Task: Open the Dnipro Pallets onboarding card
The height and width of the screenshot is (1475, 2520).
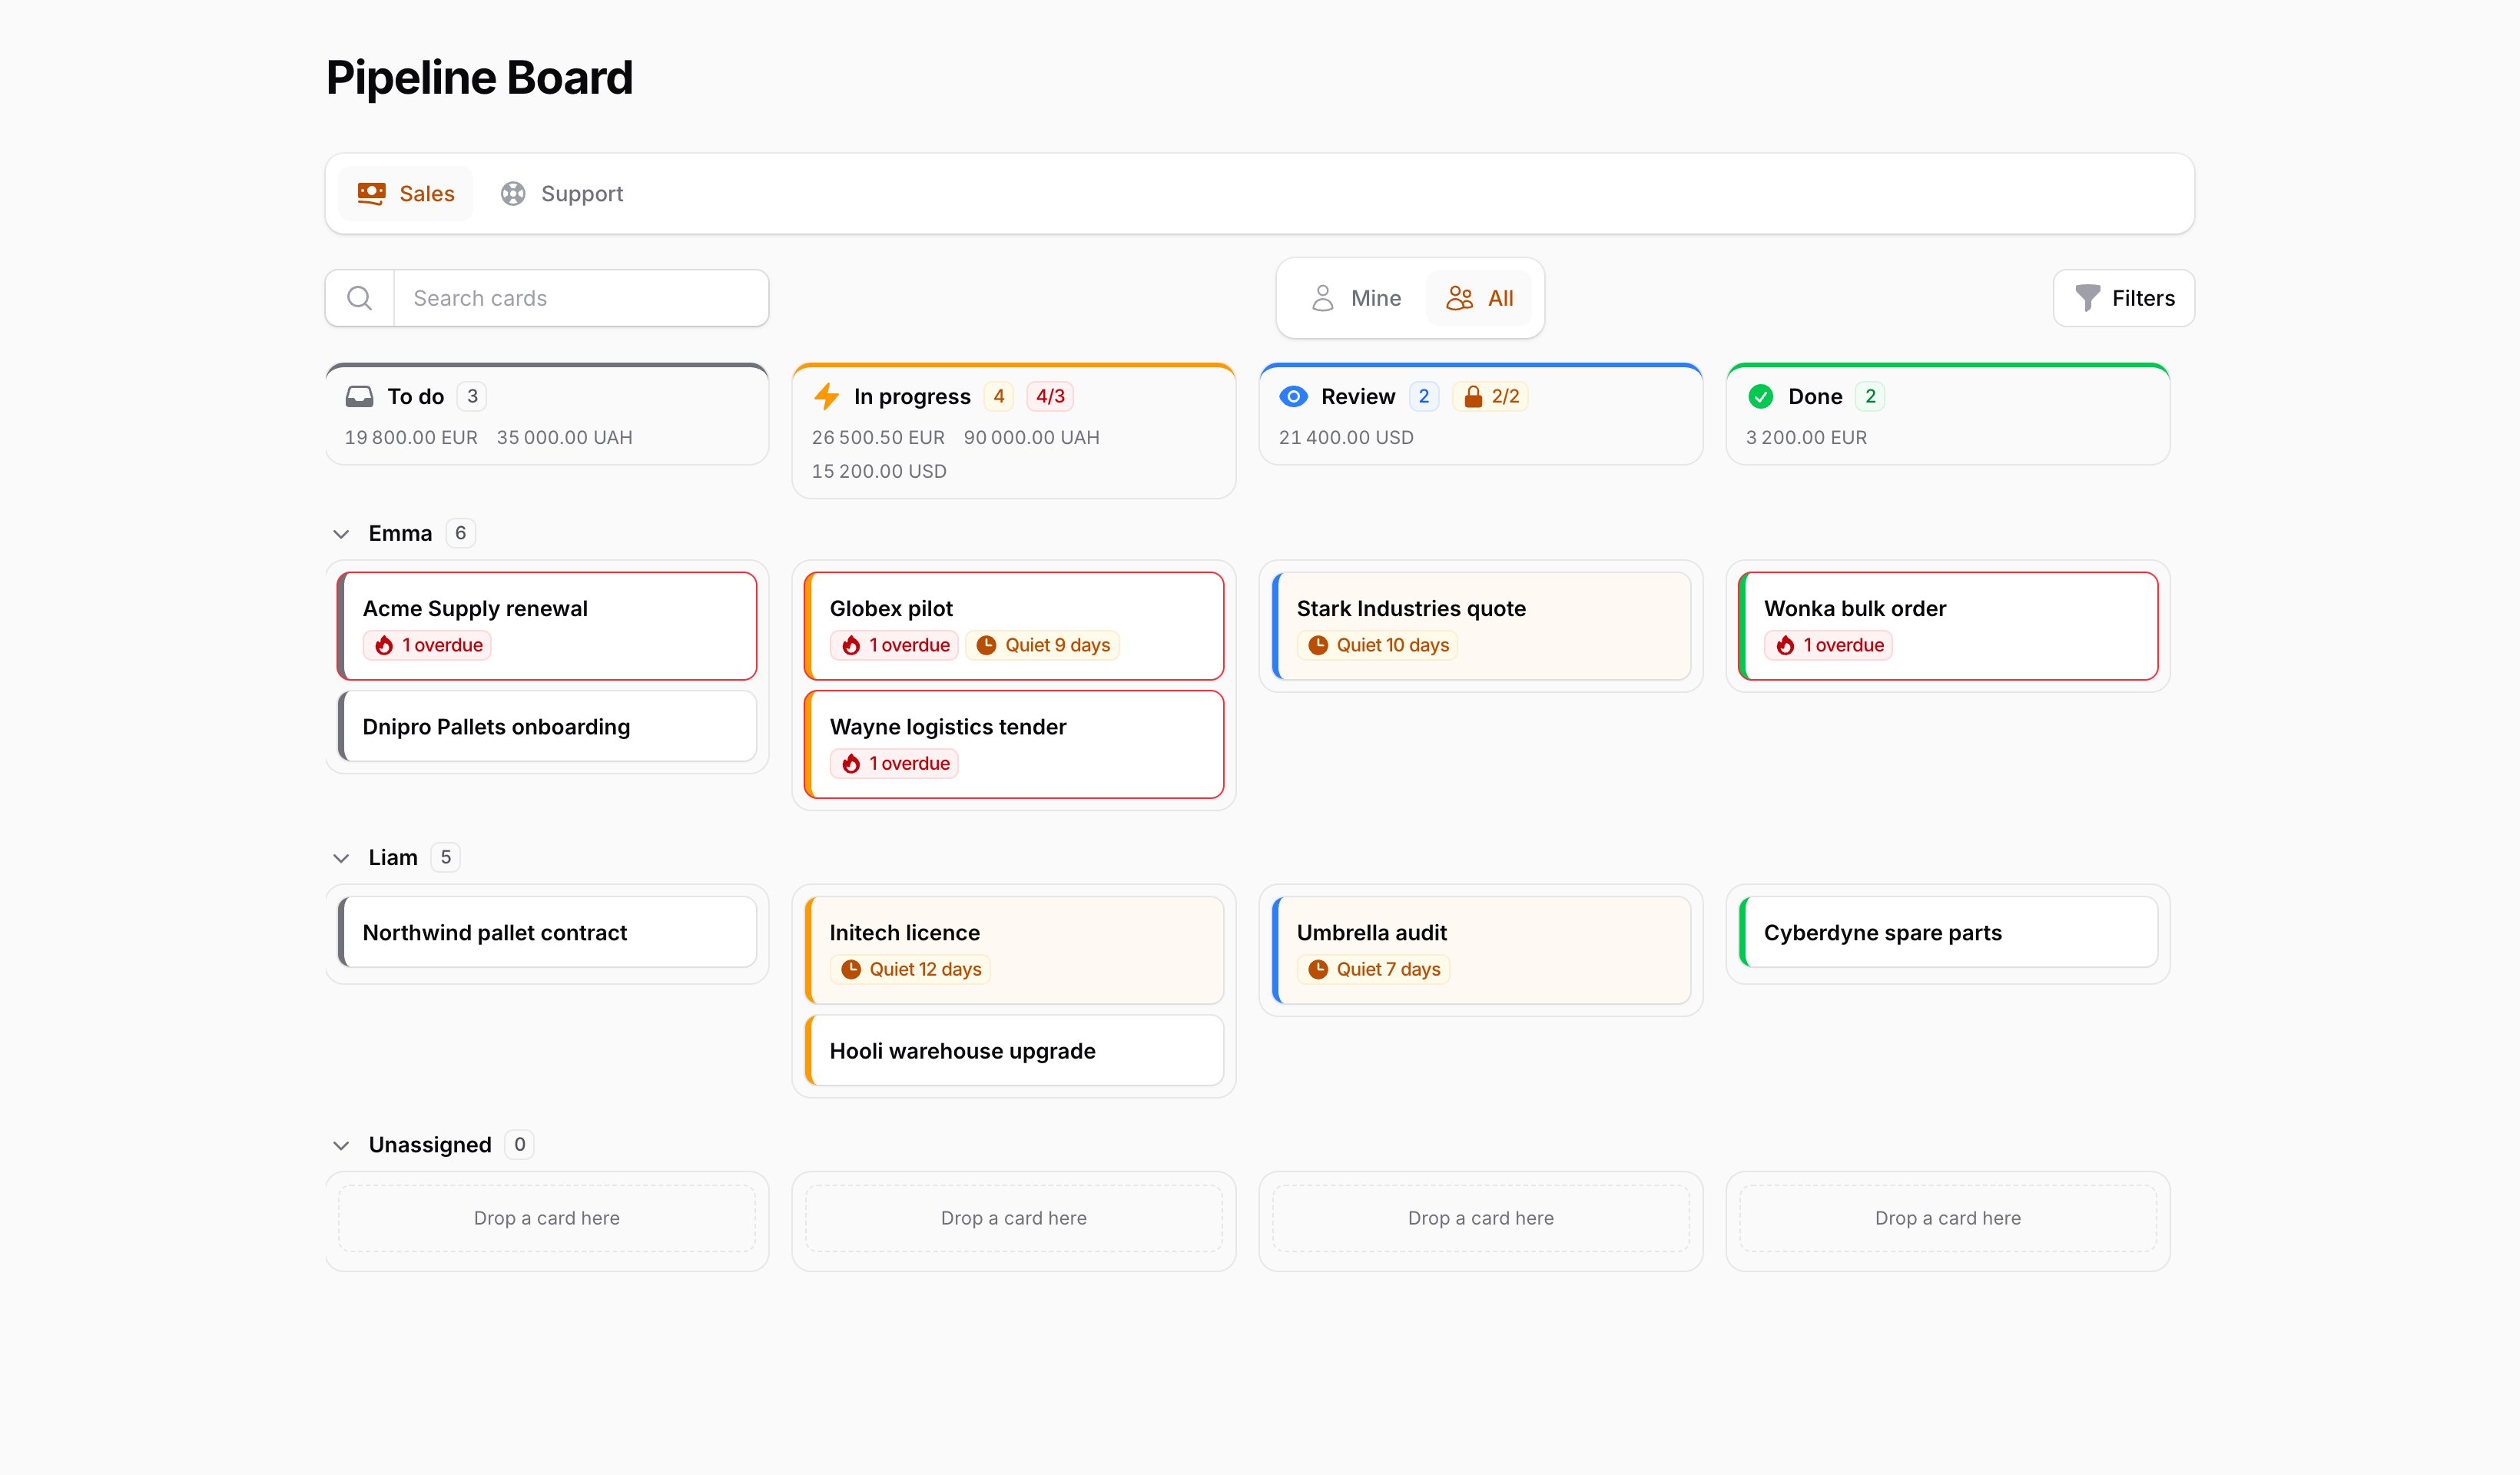Action: pos(547,727)
